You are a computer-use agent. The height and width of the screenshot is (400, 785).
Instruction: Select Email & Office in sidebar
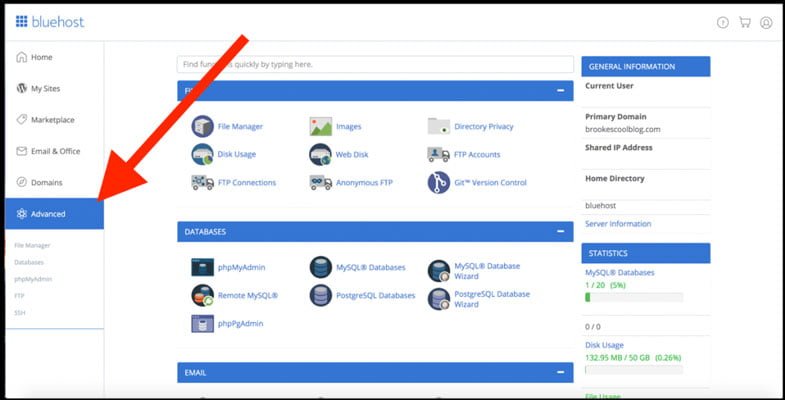(x=54, y=151)
